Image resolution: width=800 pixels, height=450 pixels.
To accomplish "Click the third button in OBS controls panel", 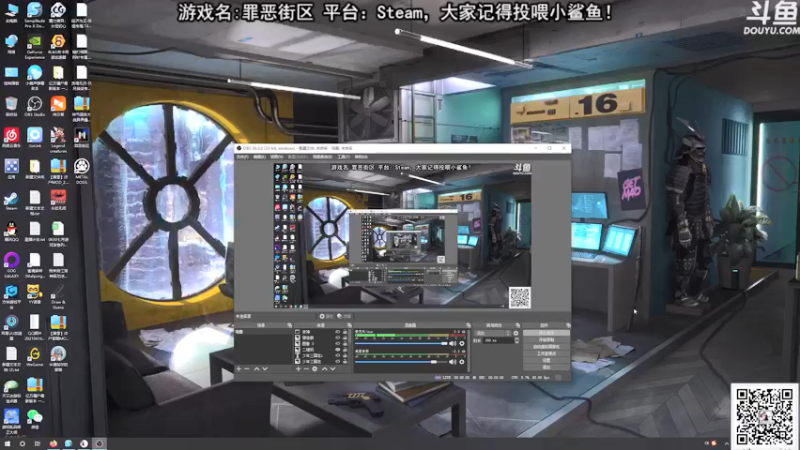I will [x=546, y=346].
